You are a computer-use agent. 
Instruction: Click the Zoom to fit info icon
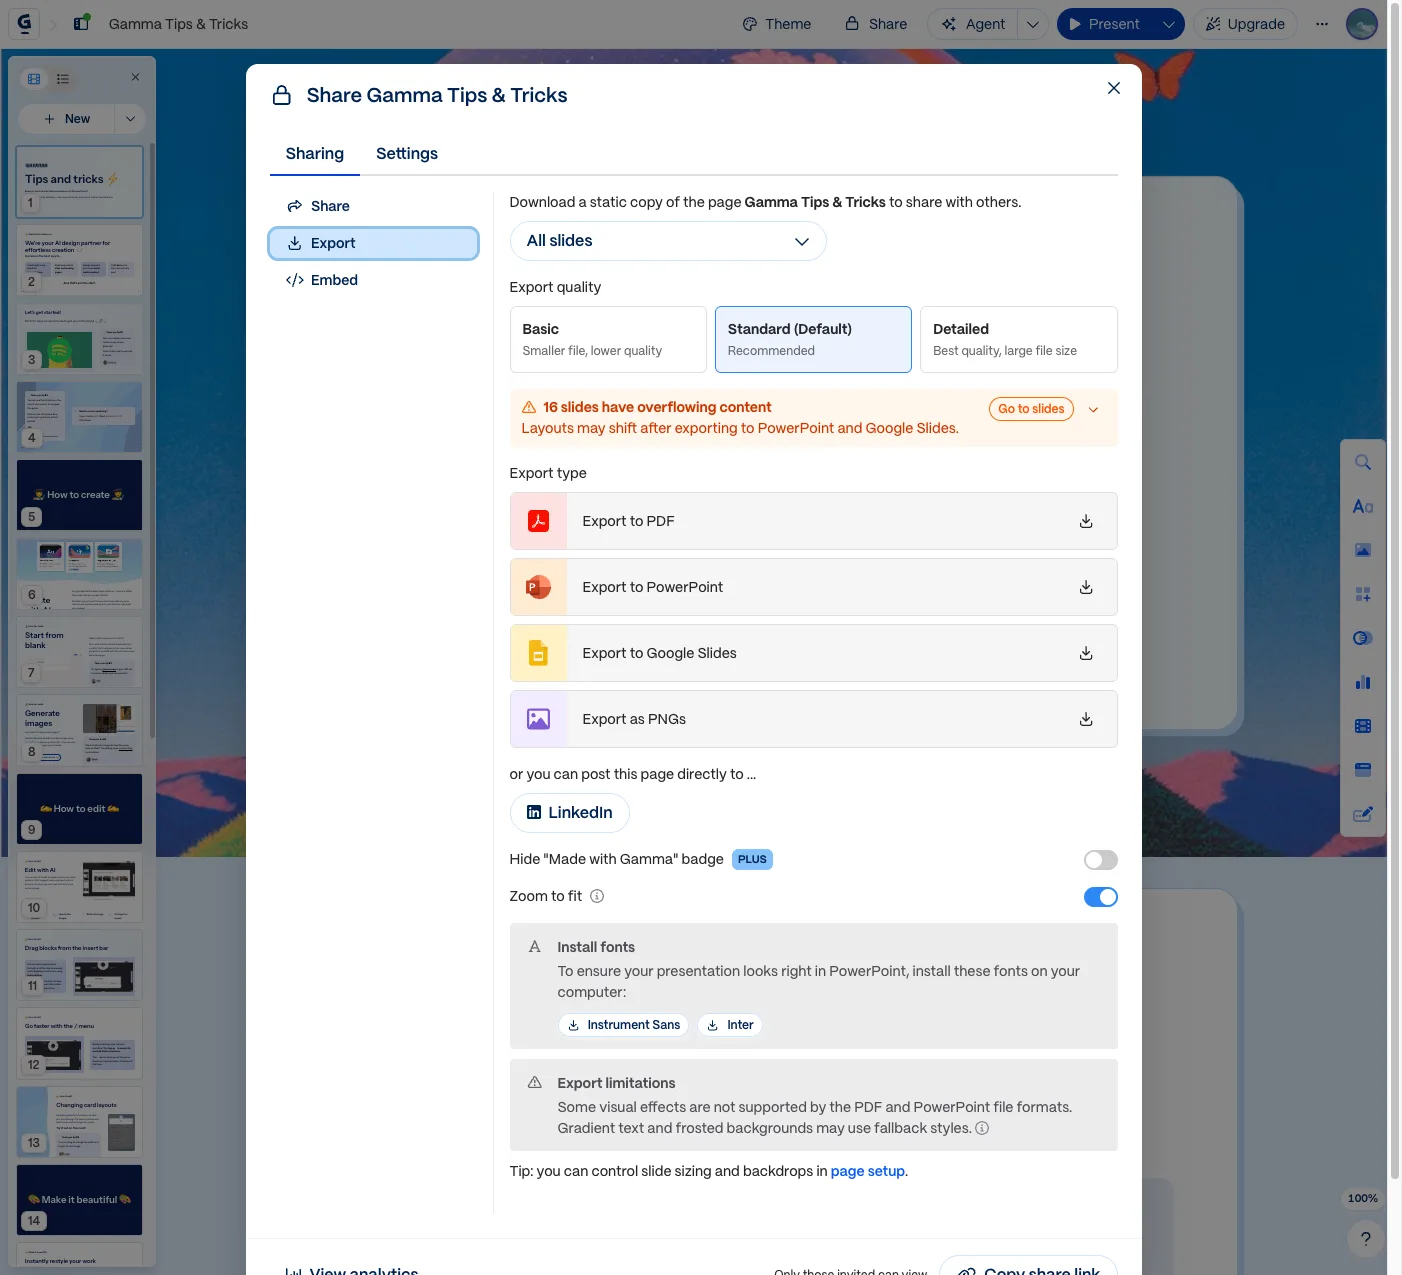tap(597, 896)
